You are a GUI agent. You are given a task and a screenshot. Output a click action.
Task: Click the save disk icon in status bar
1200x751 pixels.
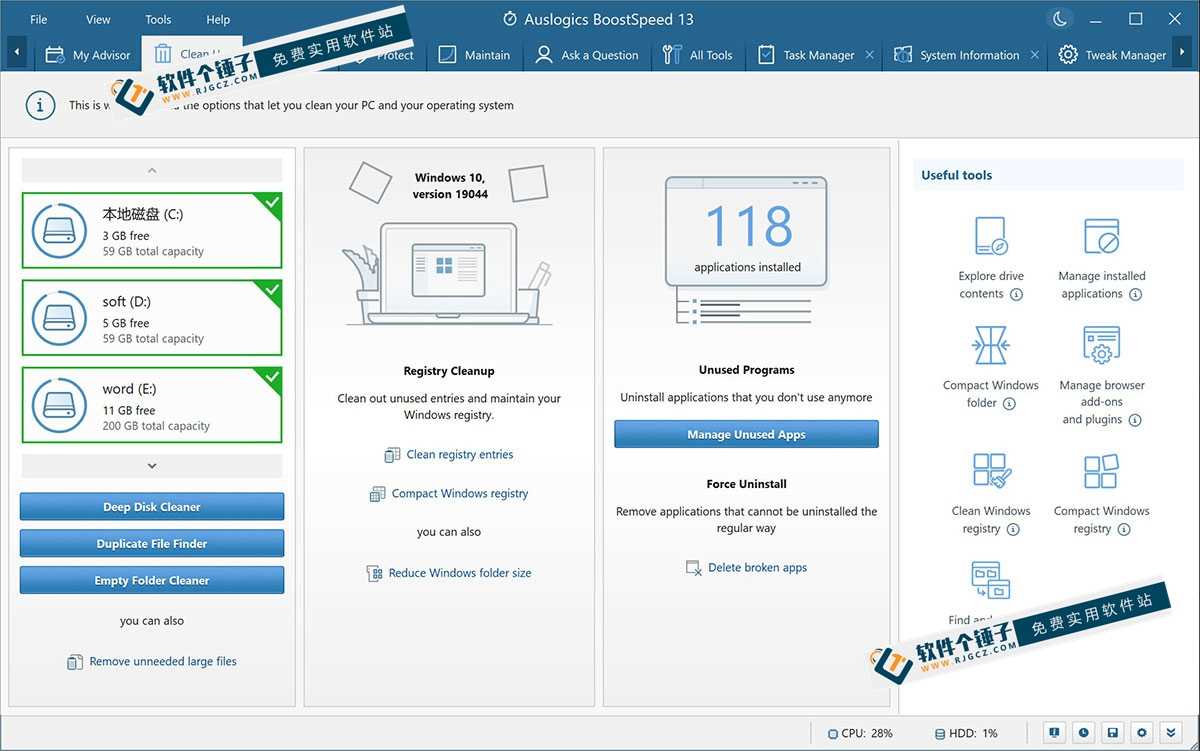[x=1112, y=733]
